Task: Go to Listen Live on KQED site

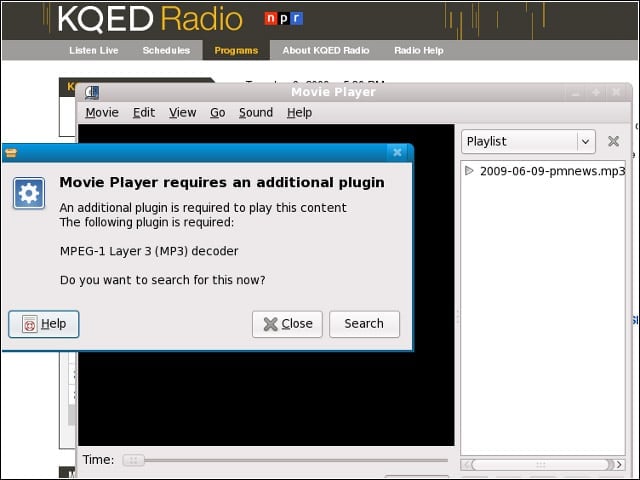Action: tap(93, 50)
